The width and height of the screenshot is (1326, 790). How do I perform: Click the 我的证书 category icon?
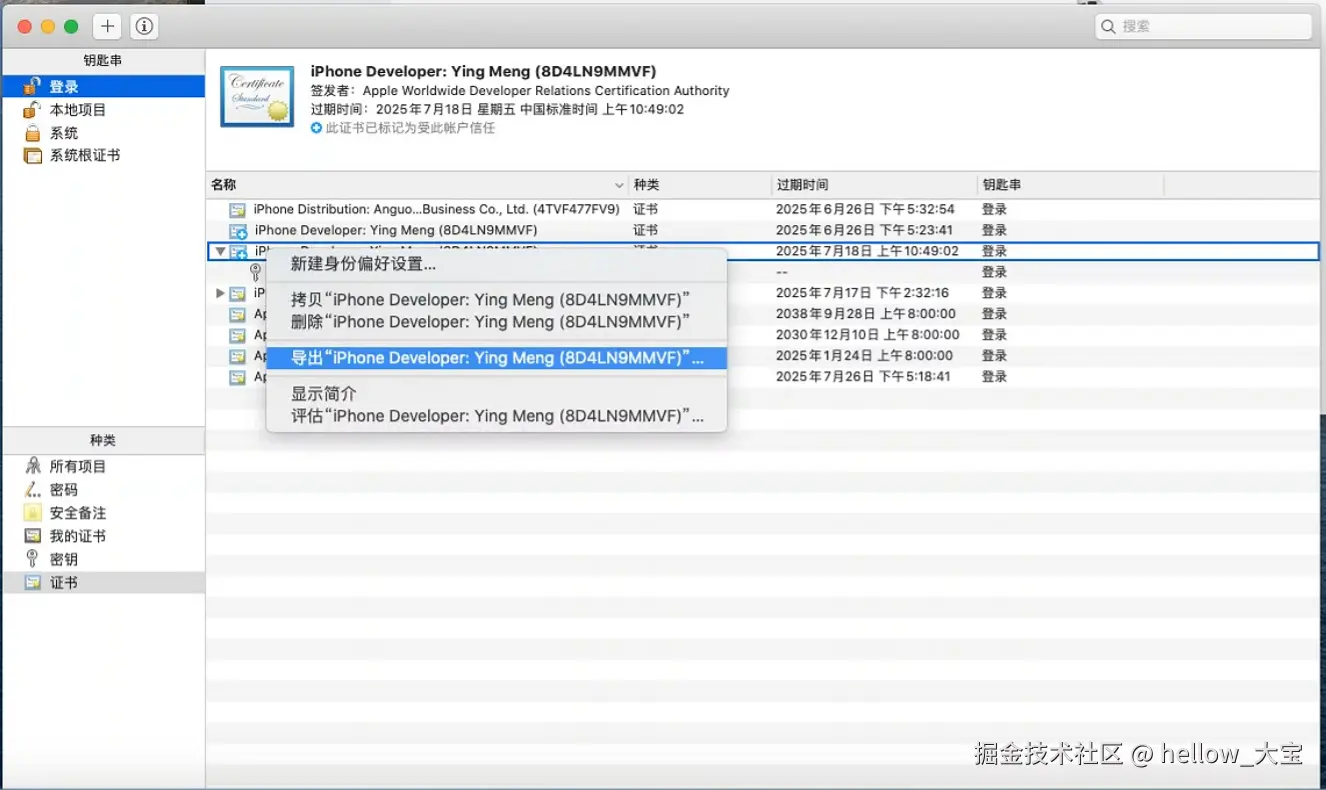pos(33,536)
